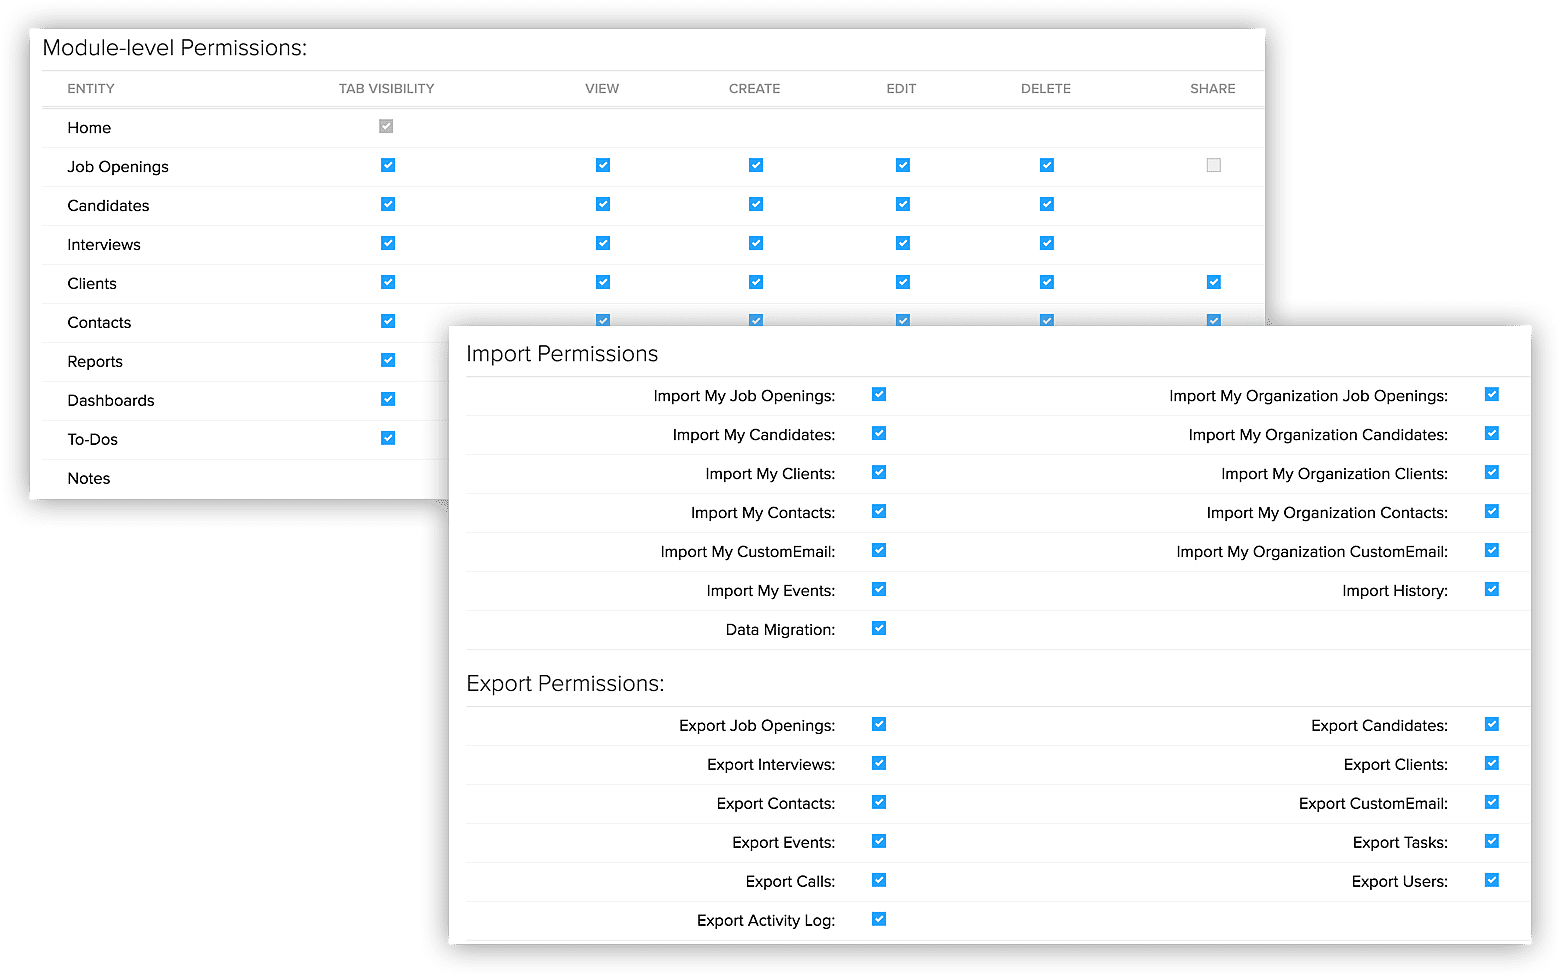Screen dimensions: 1561x976
Task: Toggle Import My Events checkbox
Action: (879, 589)
